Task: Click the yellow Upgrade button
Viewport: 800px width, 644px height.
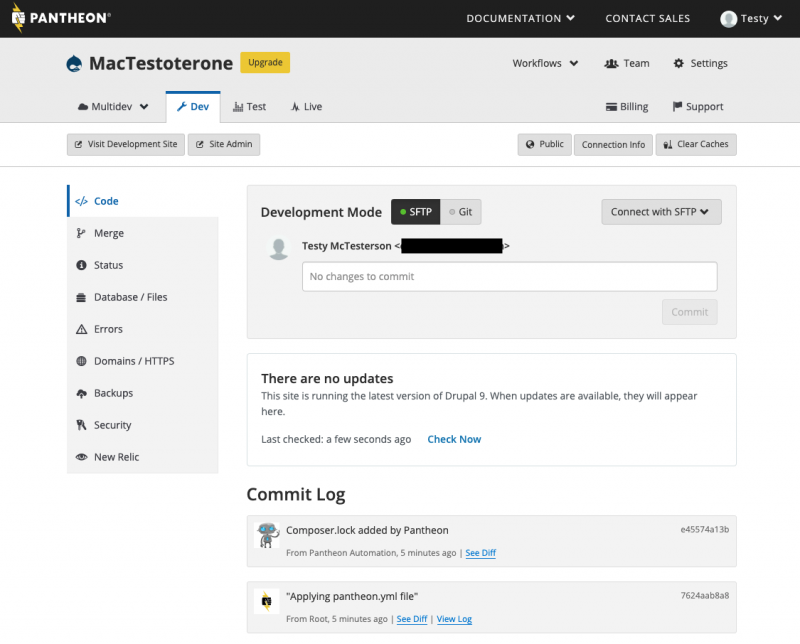Action: click(x=265, y=62)
